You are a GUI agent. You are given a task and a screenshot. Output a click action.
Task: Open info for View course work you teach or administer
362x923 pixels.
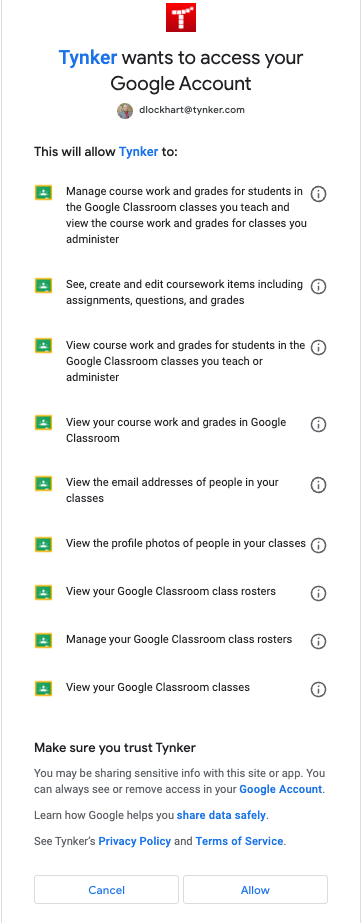318,347
